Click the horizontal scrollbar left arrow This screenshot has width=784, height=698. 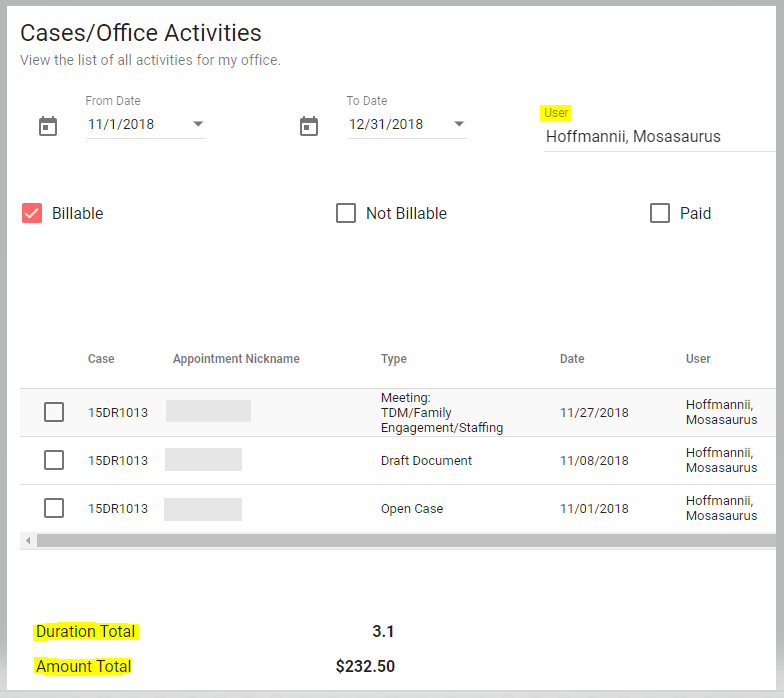click(28, 540)
